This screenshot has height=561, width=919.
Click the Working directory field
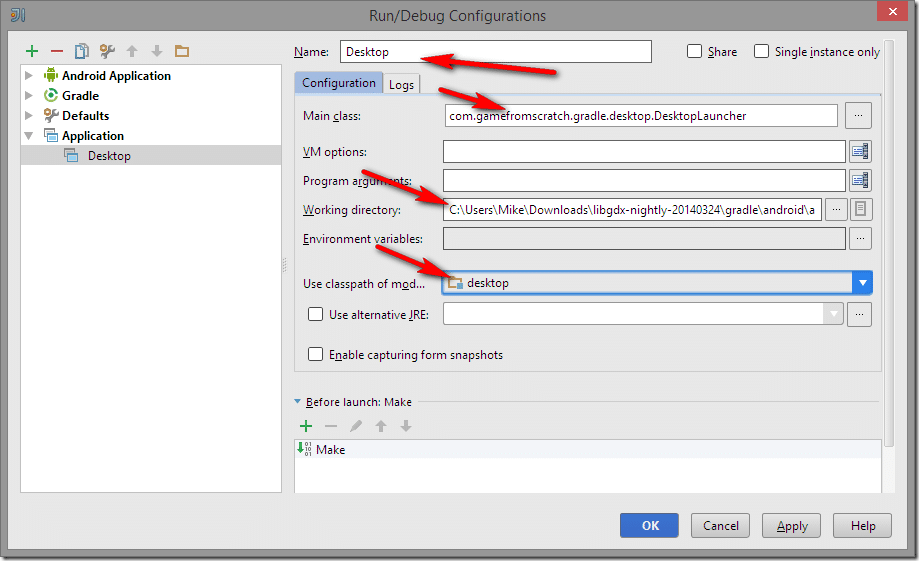click(x=632, y=210)
